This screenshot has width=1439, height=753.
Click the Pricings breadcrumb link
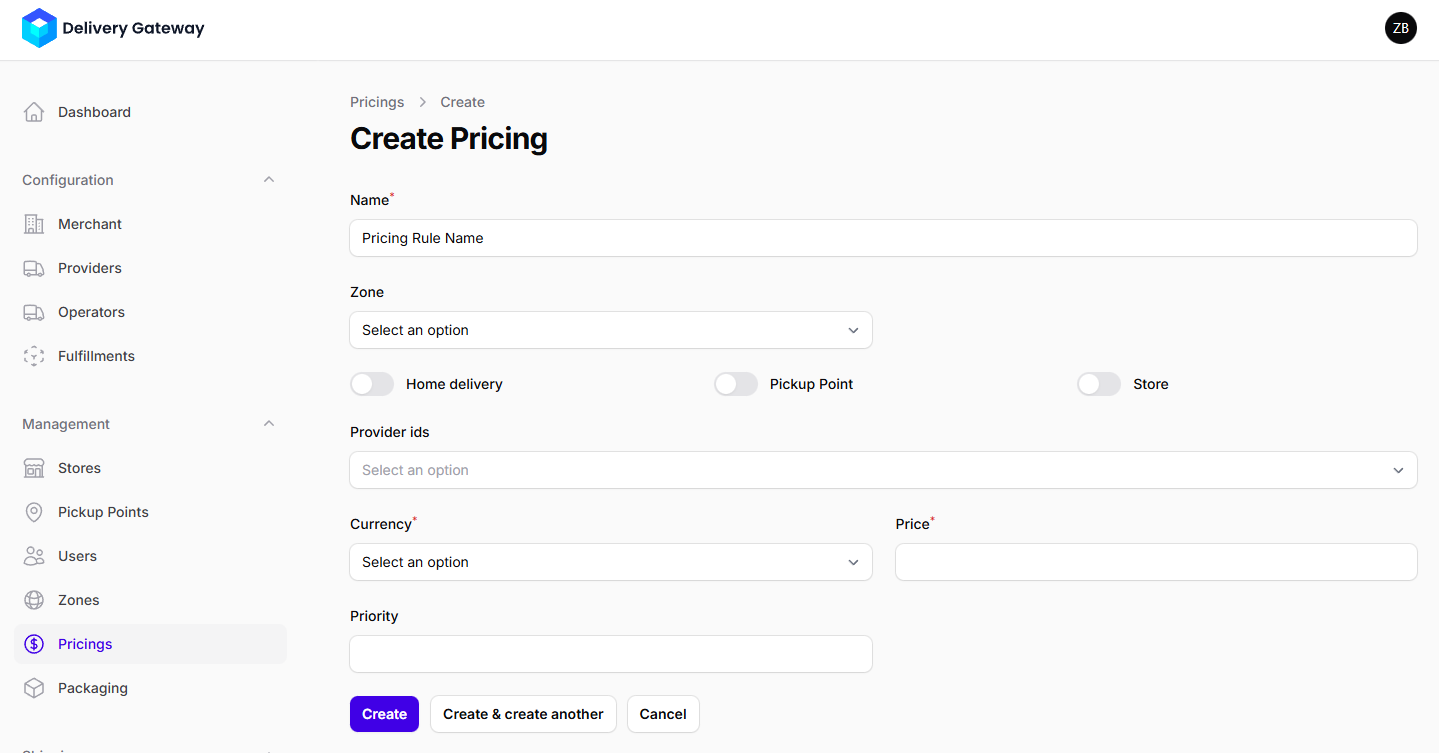coord(377,102)
